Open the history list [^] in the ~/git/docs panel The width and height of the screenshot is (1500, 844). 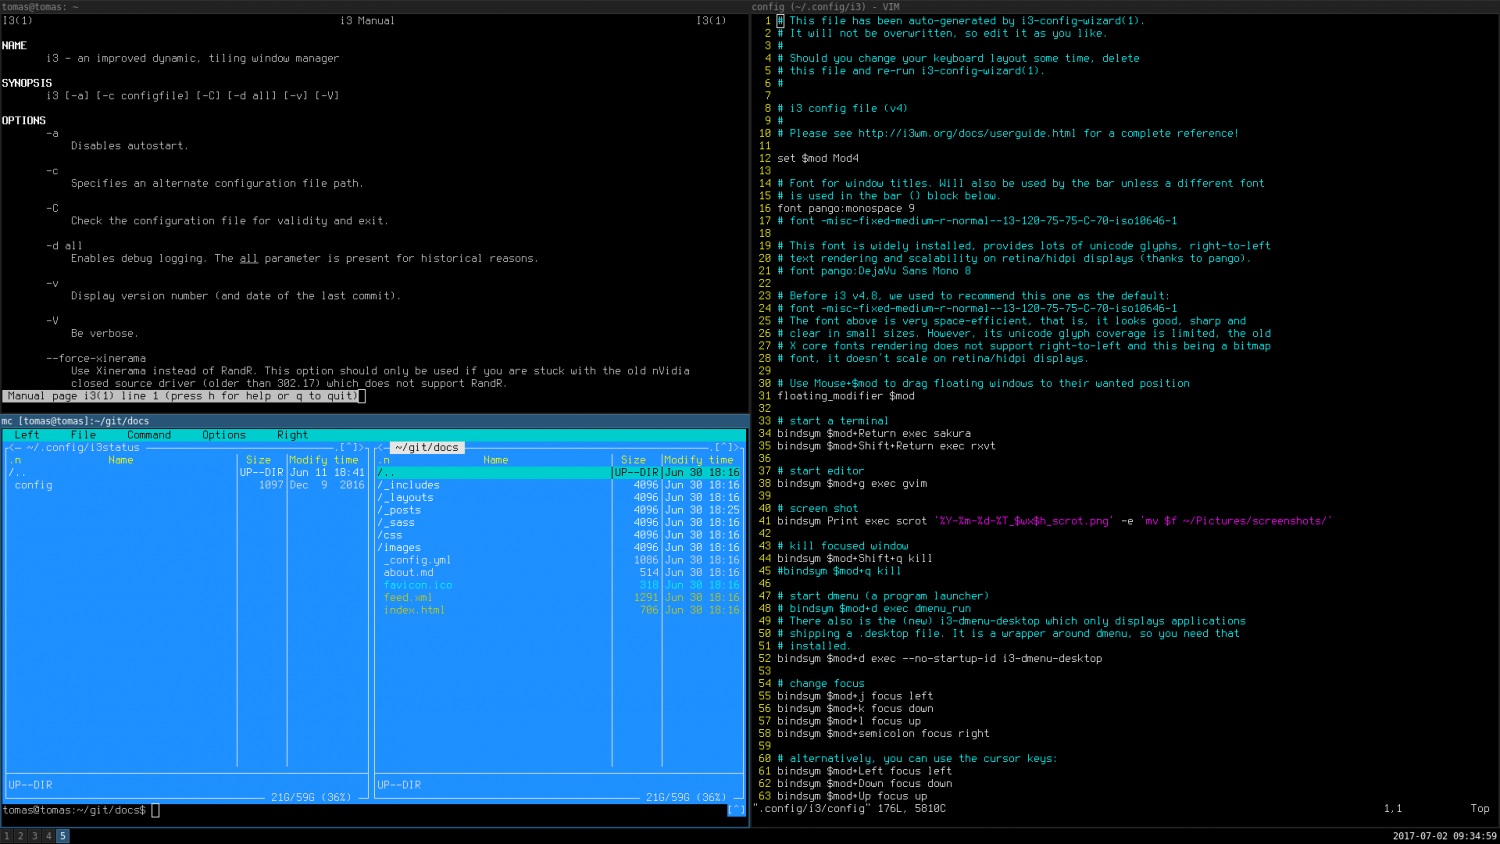click(724, 448)
